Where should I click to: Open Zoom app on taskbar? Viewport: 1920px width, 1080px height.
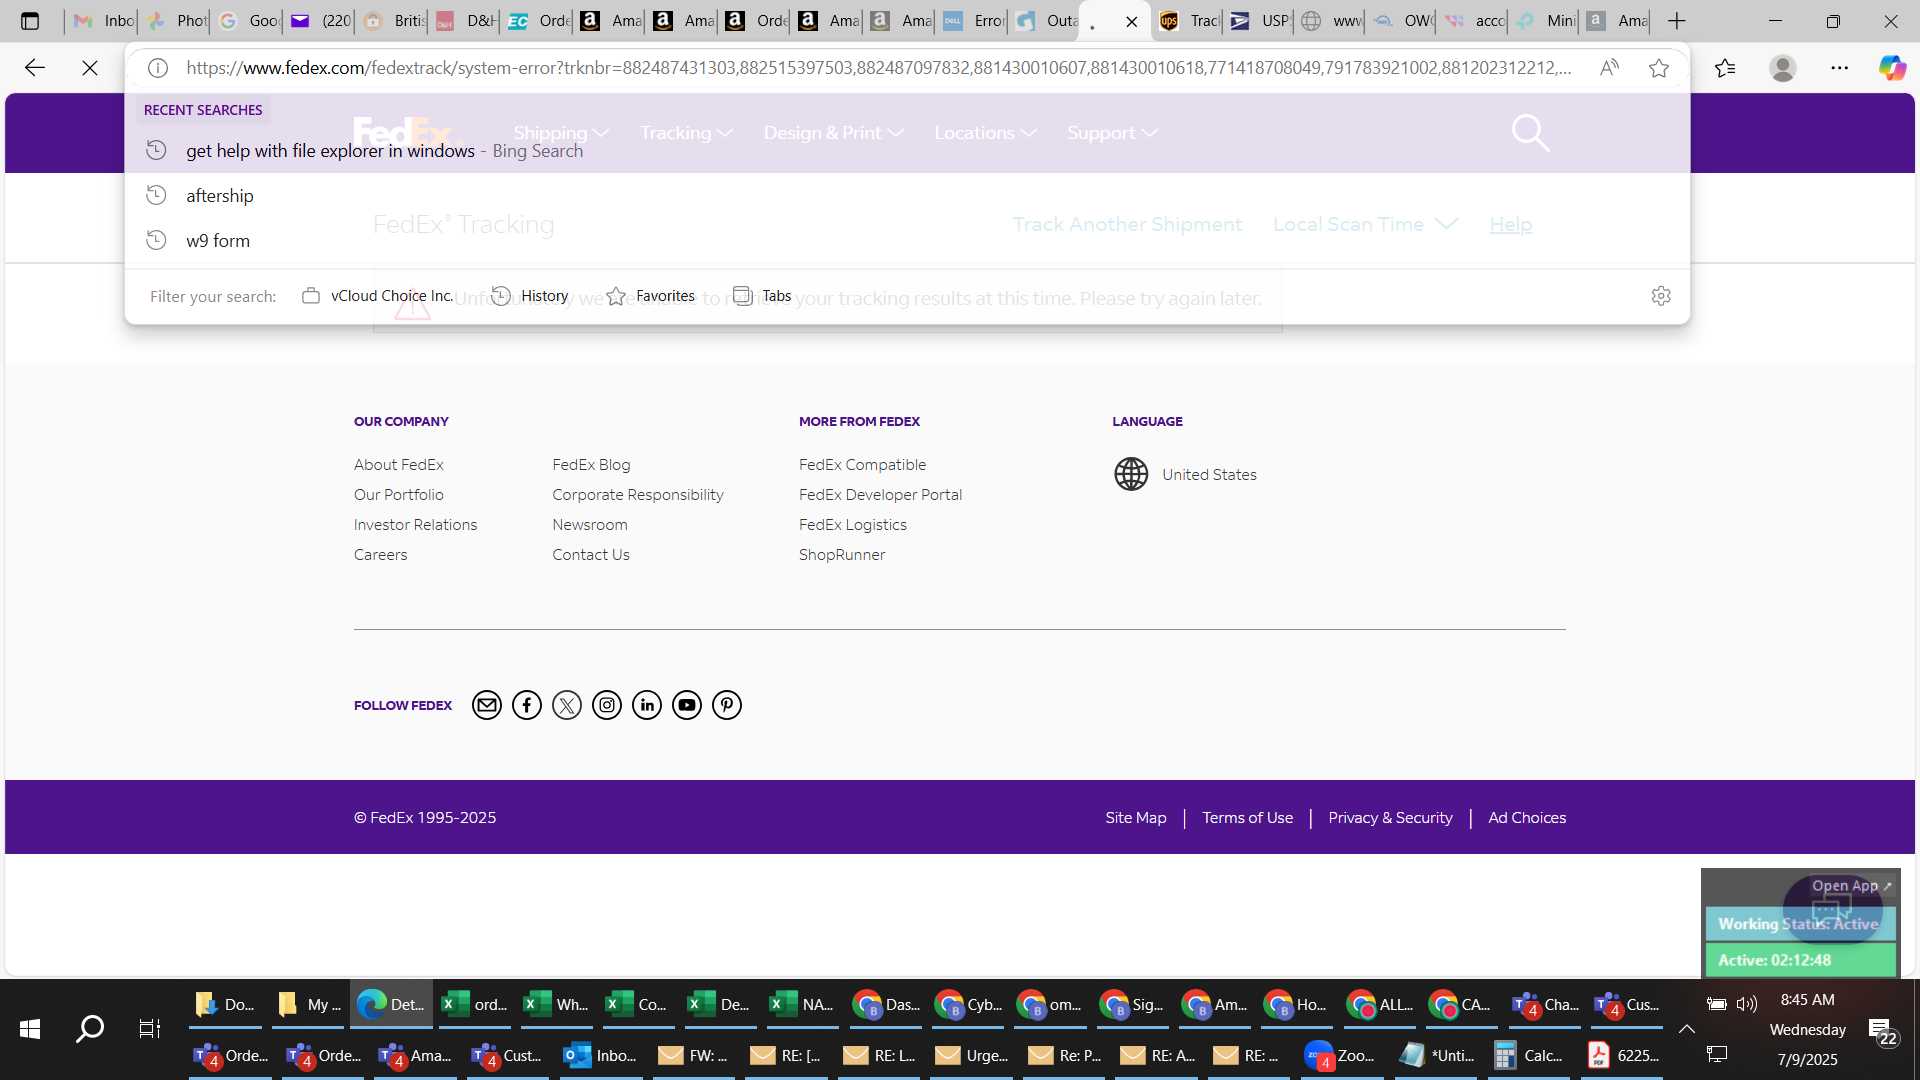point(1342,1055)
